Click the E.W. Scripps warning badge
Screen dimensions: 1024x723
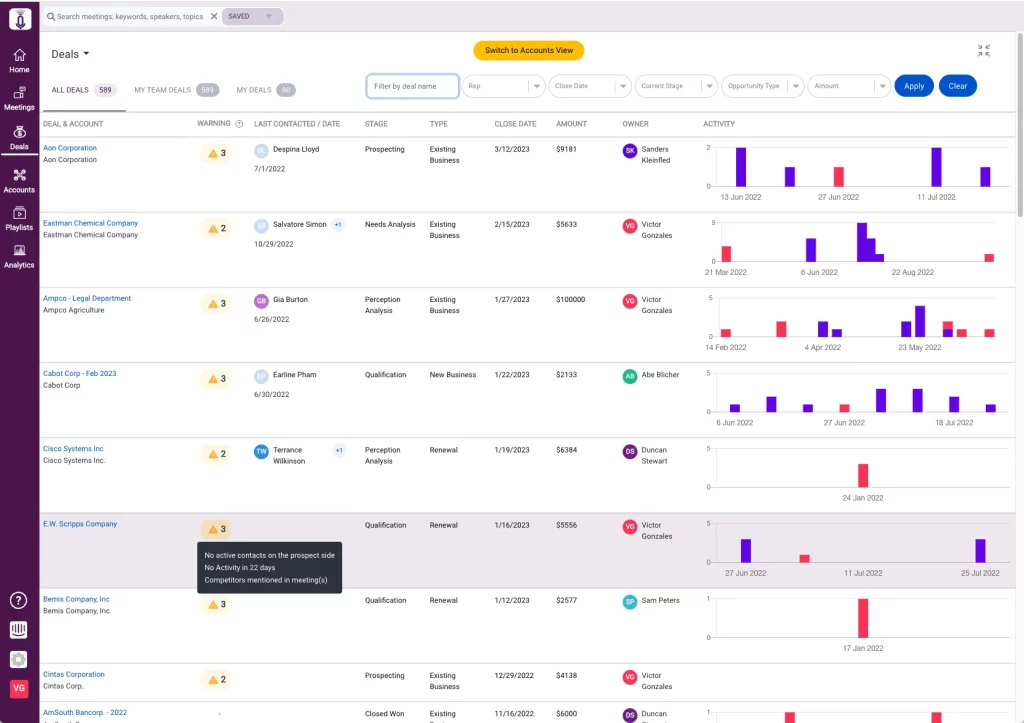pos(216,529)
